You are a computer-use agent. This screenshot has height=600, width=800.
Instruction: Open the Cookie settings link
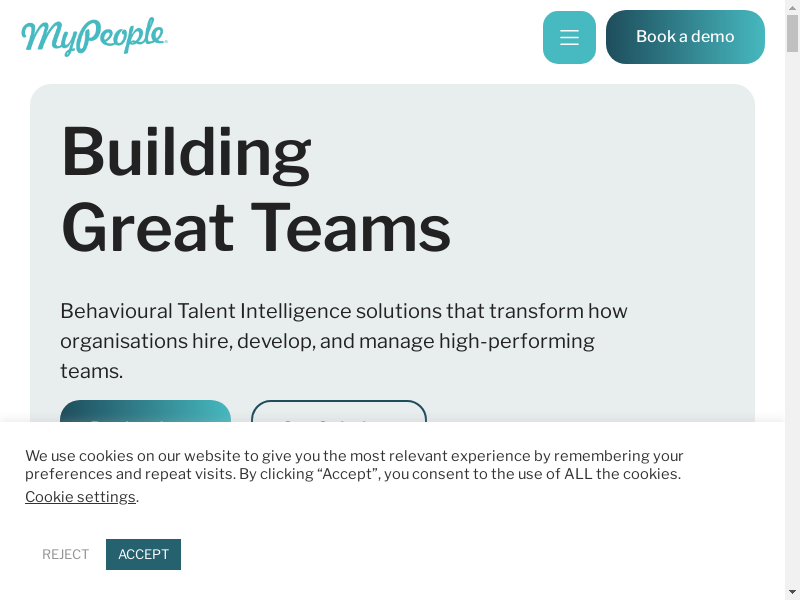(80, 497)
